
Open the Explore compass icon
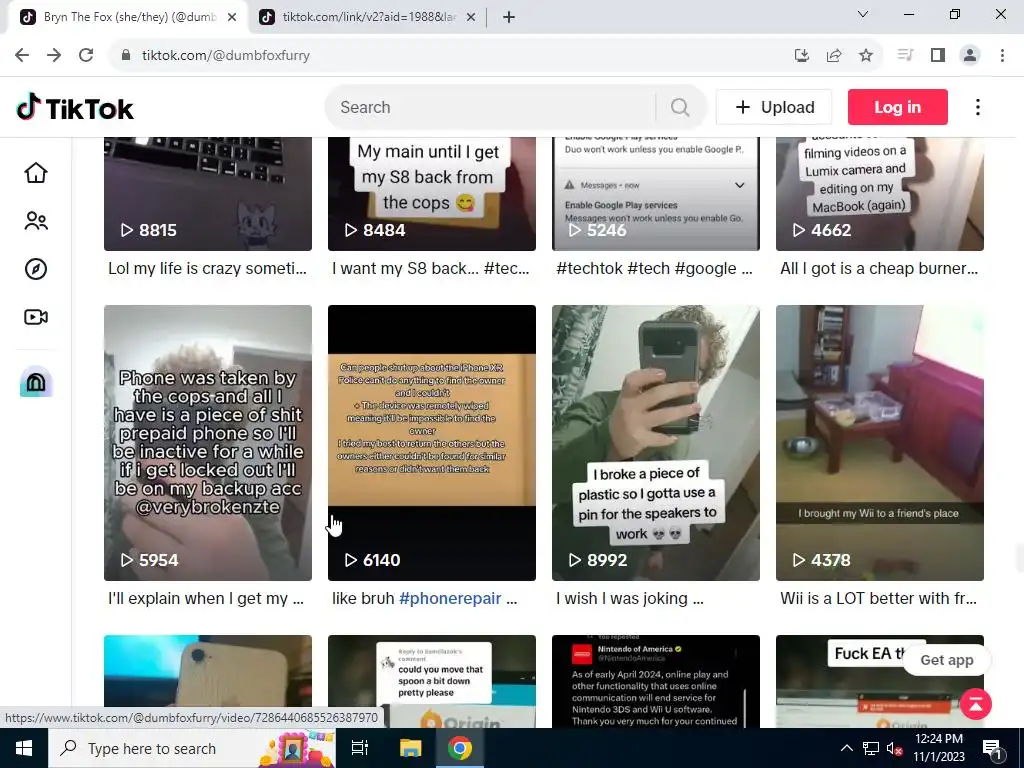[x=36, y=269]
